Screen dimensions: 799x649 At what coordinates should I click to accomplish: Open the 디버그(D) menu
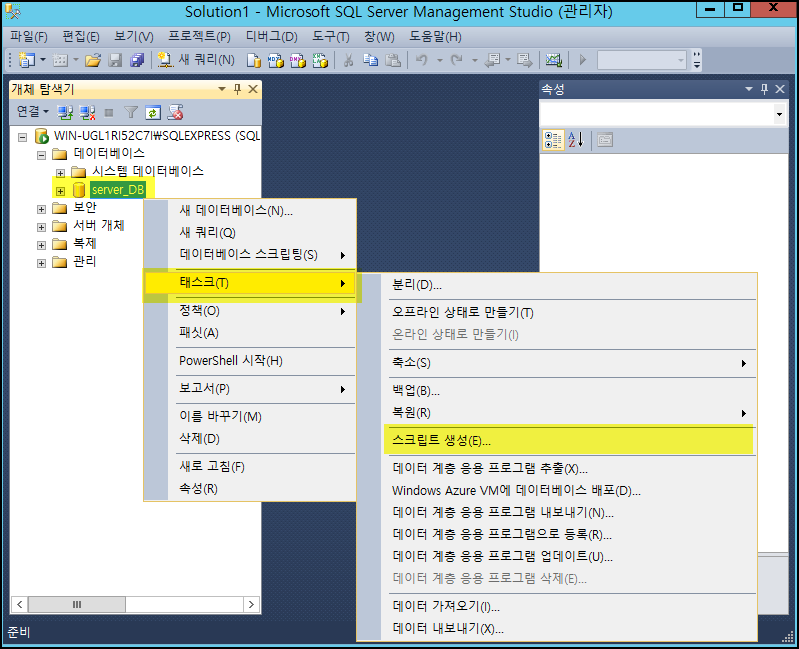pyautogui.click(x=272, y=37)
